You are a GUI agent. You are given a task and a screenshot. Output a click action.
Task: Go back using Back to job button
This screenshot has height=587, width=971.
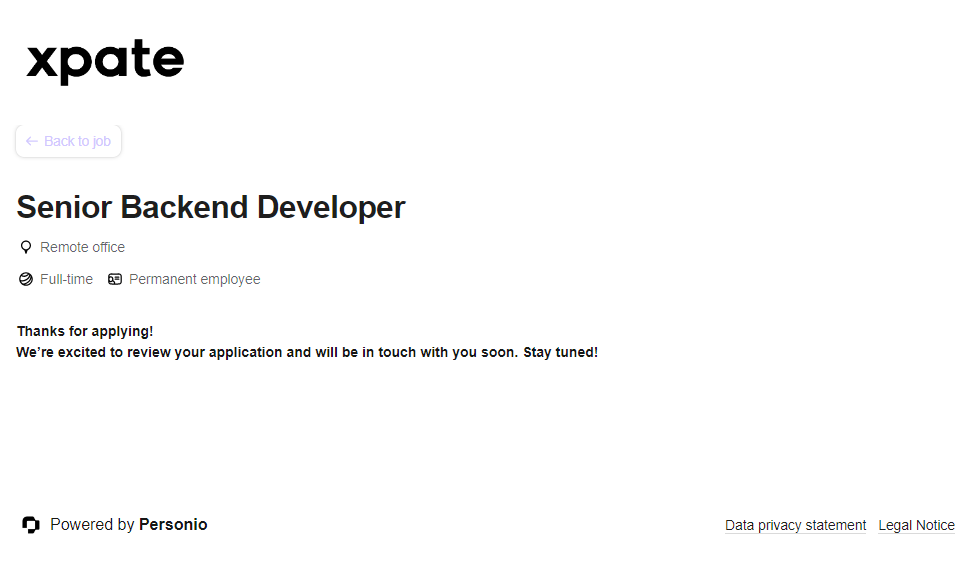pyautogui.click(x=69, y=142)
